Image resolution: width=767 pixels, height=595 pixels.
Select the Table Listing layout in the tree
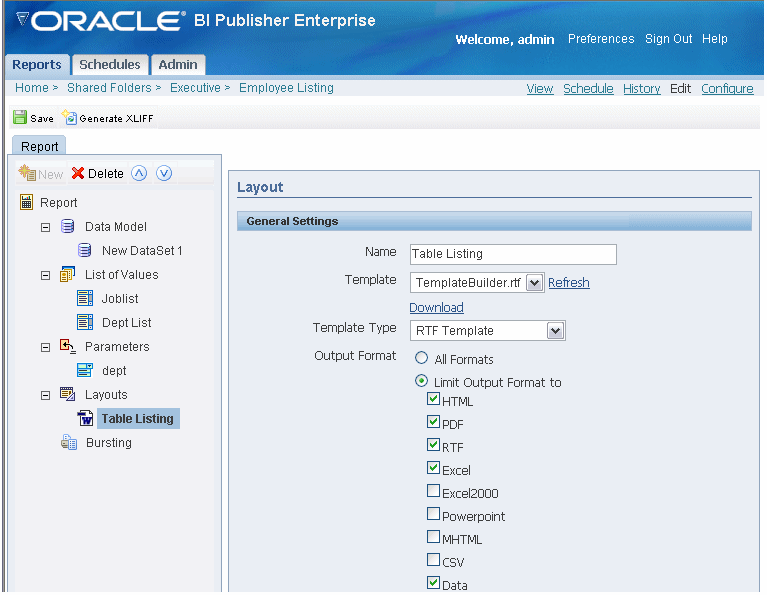click(138, 418)
